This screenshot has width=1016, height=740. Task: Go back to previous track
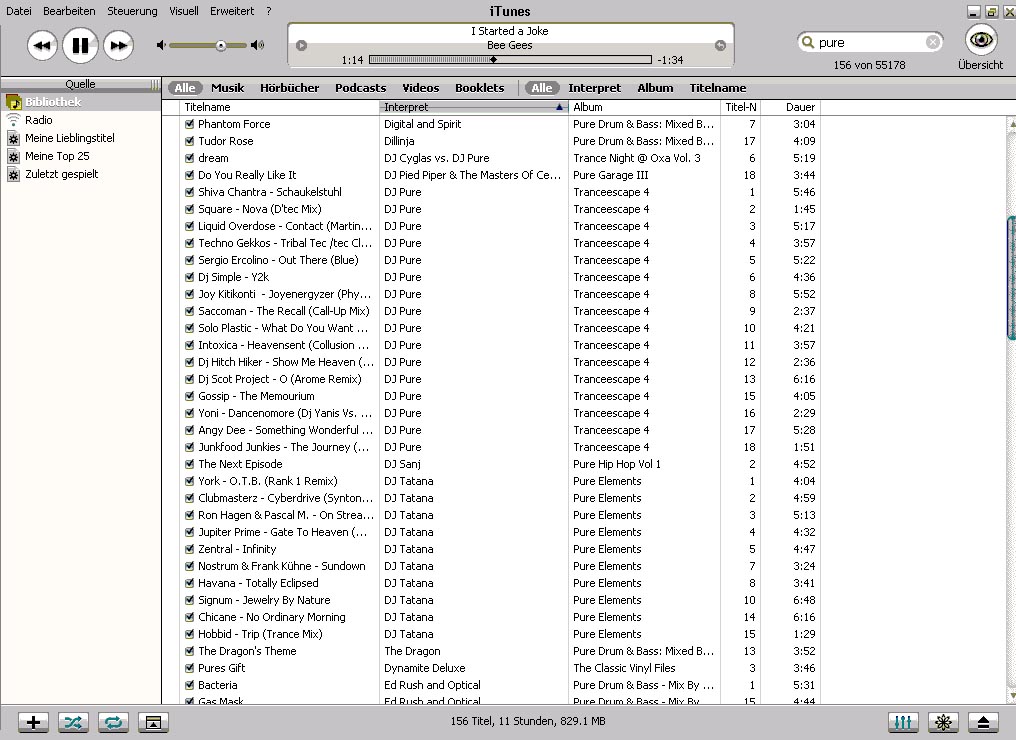click(42, 45)
